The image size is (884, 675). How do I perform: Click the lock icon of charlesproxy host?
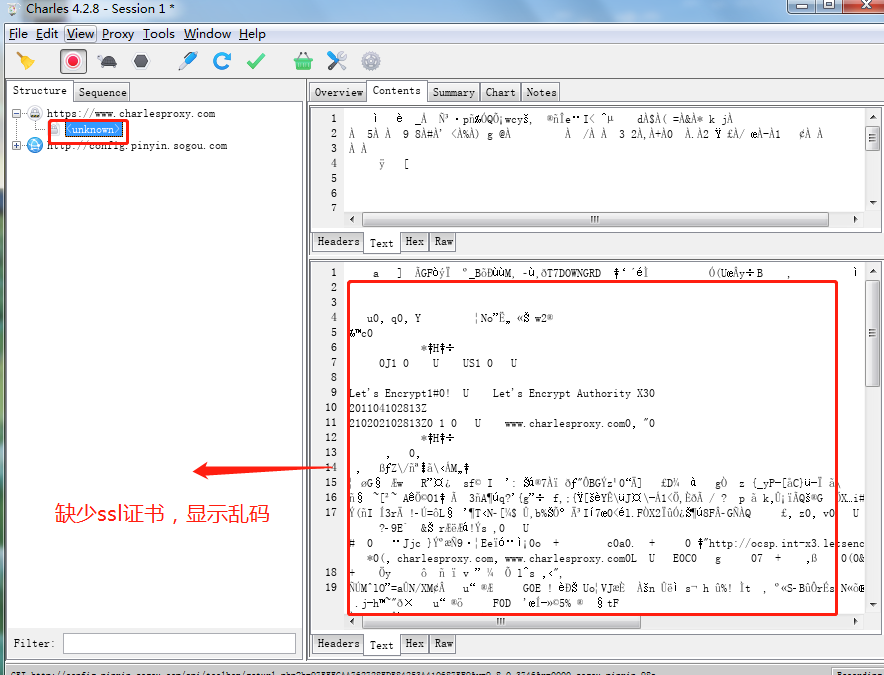coord(35,113)
